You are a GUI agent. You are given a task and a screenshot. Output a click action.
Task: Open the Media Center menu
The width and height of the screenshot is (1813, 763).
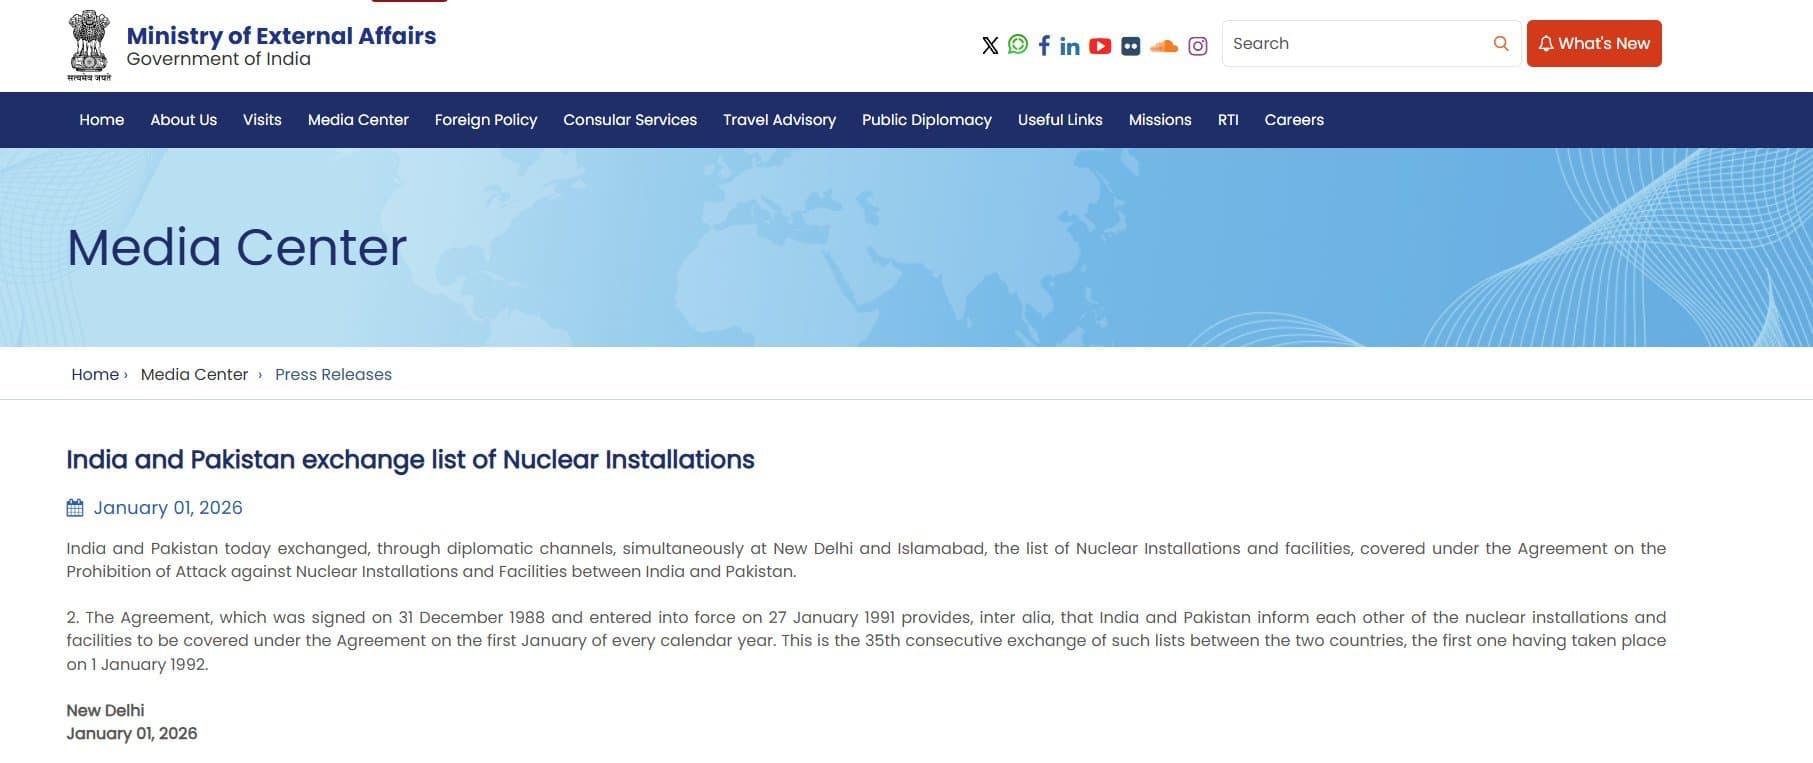(358, 120)
